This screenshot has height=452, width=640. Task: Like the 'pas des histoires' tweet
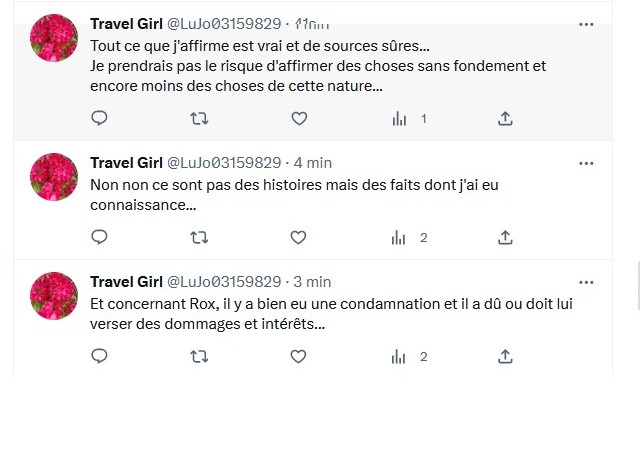pos(298,237)
